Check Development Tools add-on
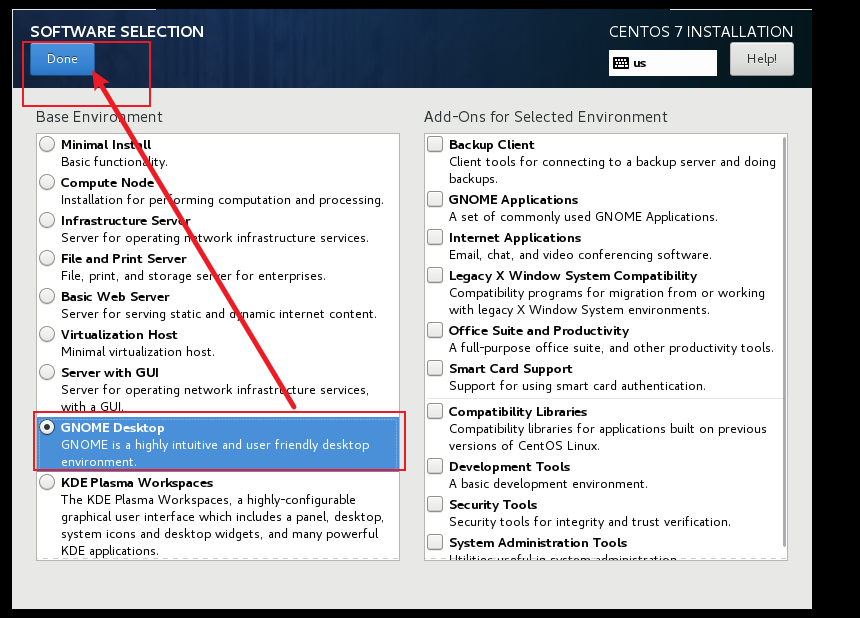The image size is (860, 618). 435,466
